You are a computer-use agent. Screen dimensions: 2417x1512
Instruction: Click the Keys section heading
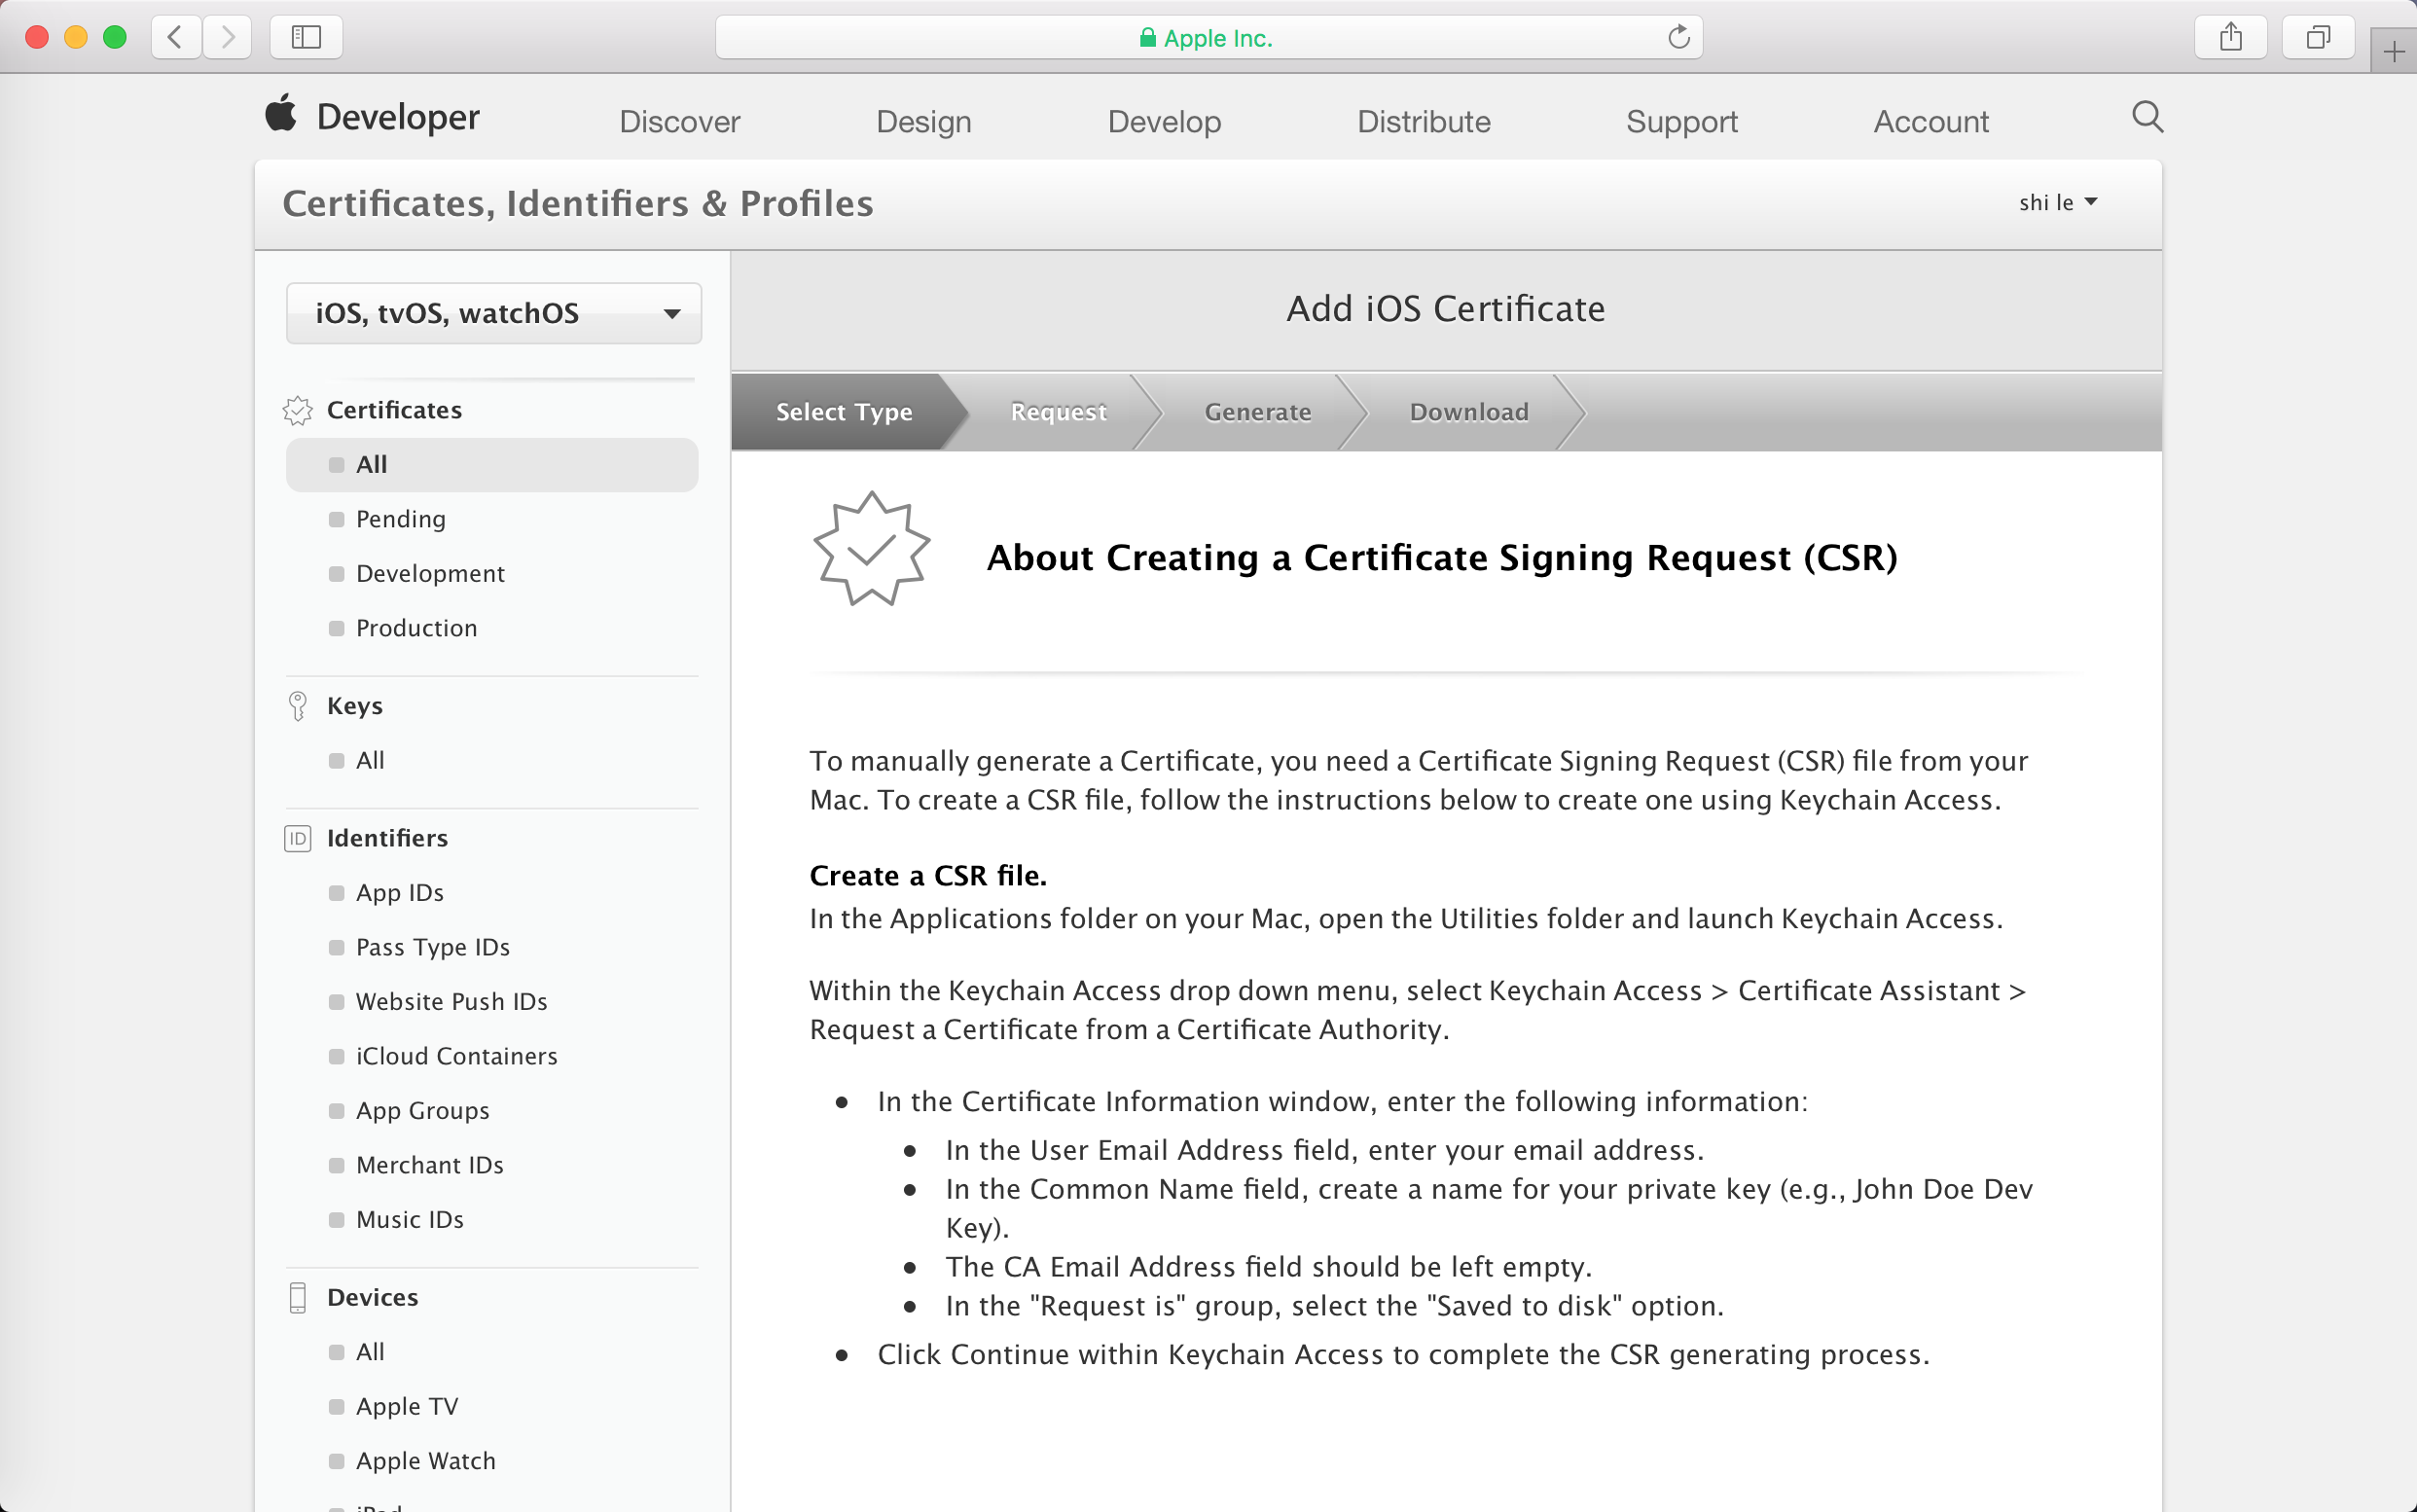[355, 706]
